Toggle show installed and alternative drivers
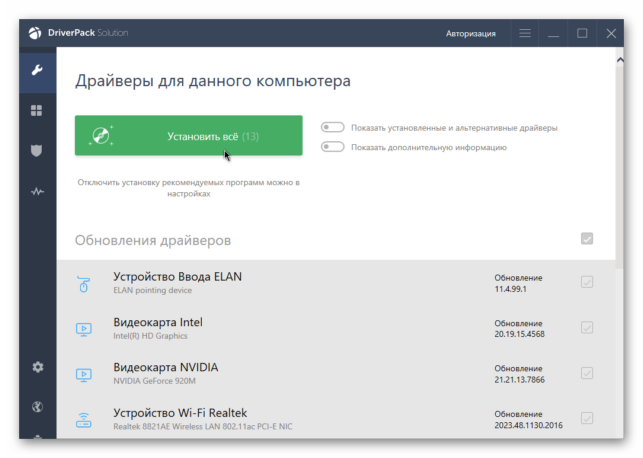Screen dimensions: 643x458 (333, 127)
